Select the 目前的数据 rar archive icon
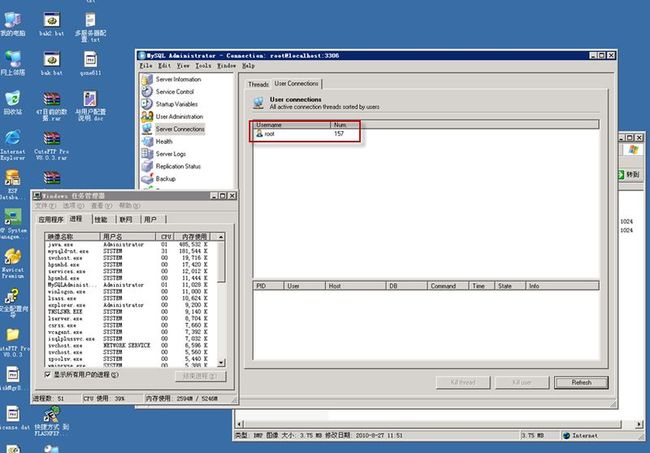 tap(51, 106)
